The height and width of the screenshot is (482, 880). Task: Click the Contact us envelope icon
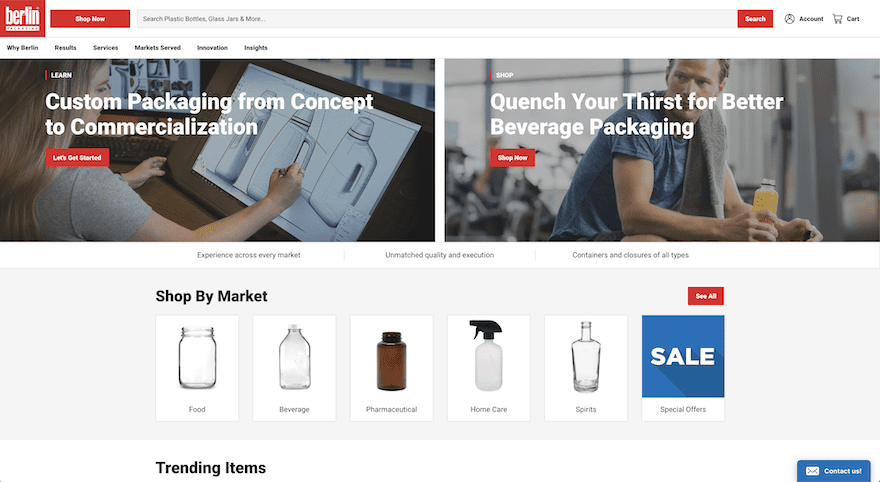pyautogui.click(x=812, y=471)
